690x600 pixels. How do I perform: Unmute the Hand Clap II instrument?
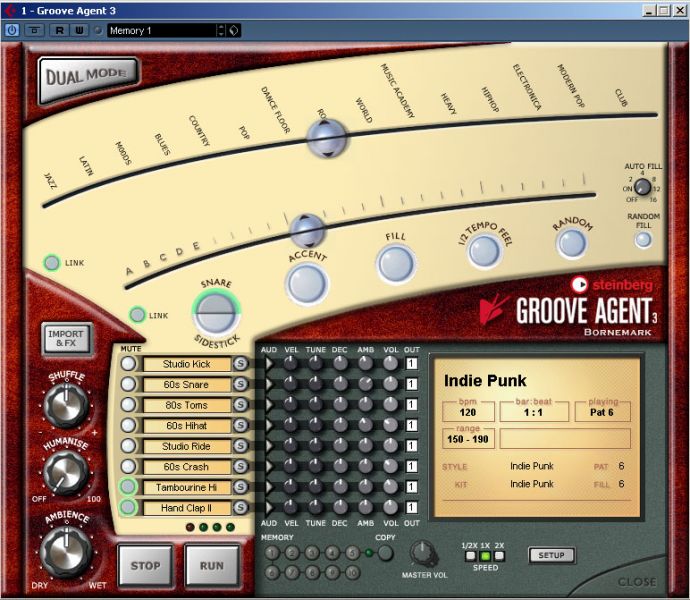(128, 507)
